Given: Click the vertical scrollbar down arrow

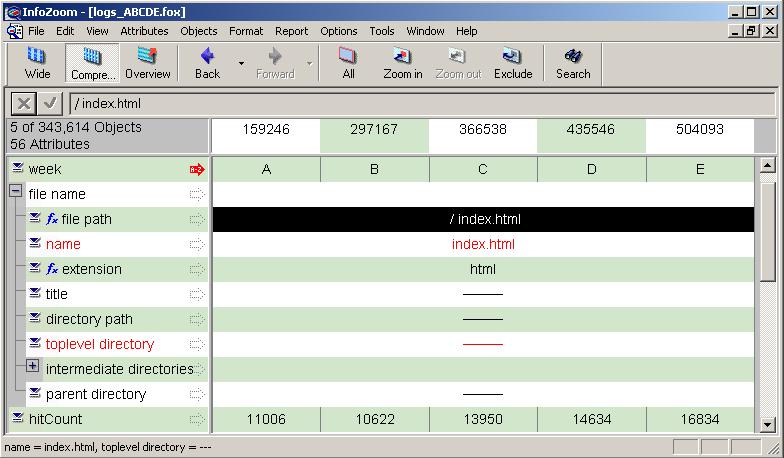Looking at the screenshot, I should (x=768, y=425).
